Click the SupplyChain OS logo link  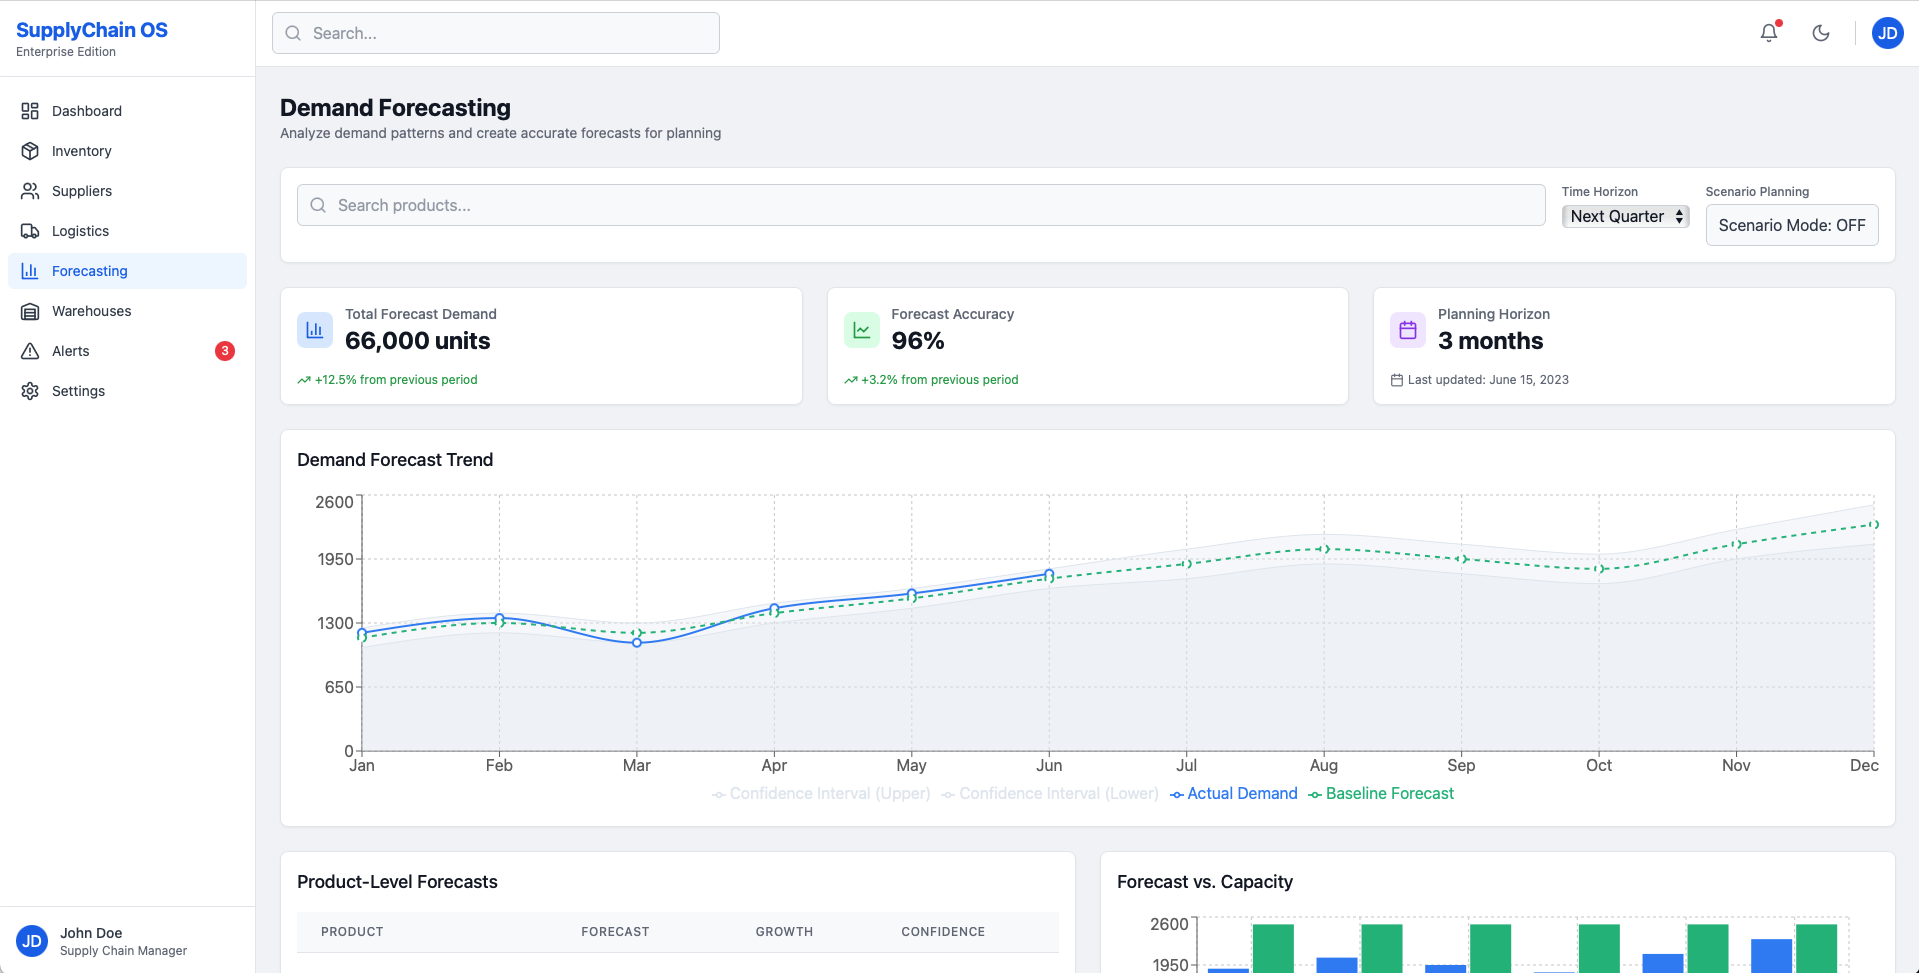tap(92, 30)
